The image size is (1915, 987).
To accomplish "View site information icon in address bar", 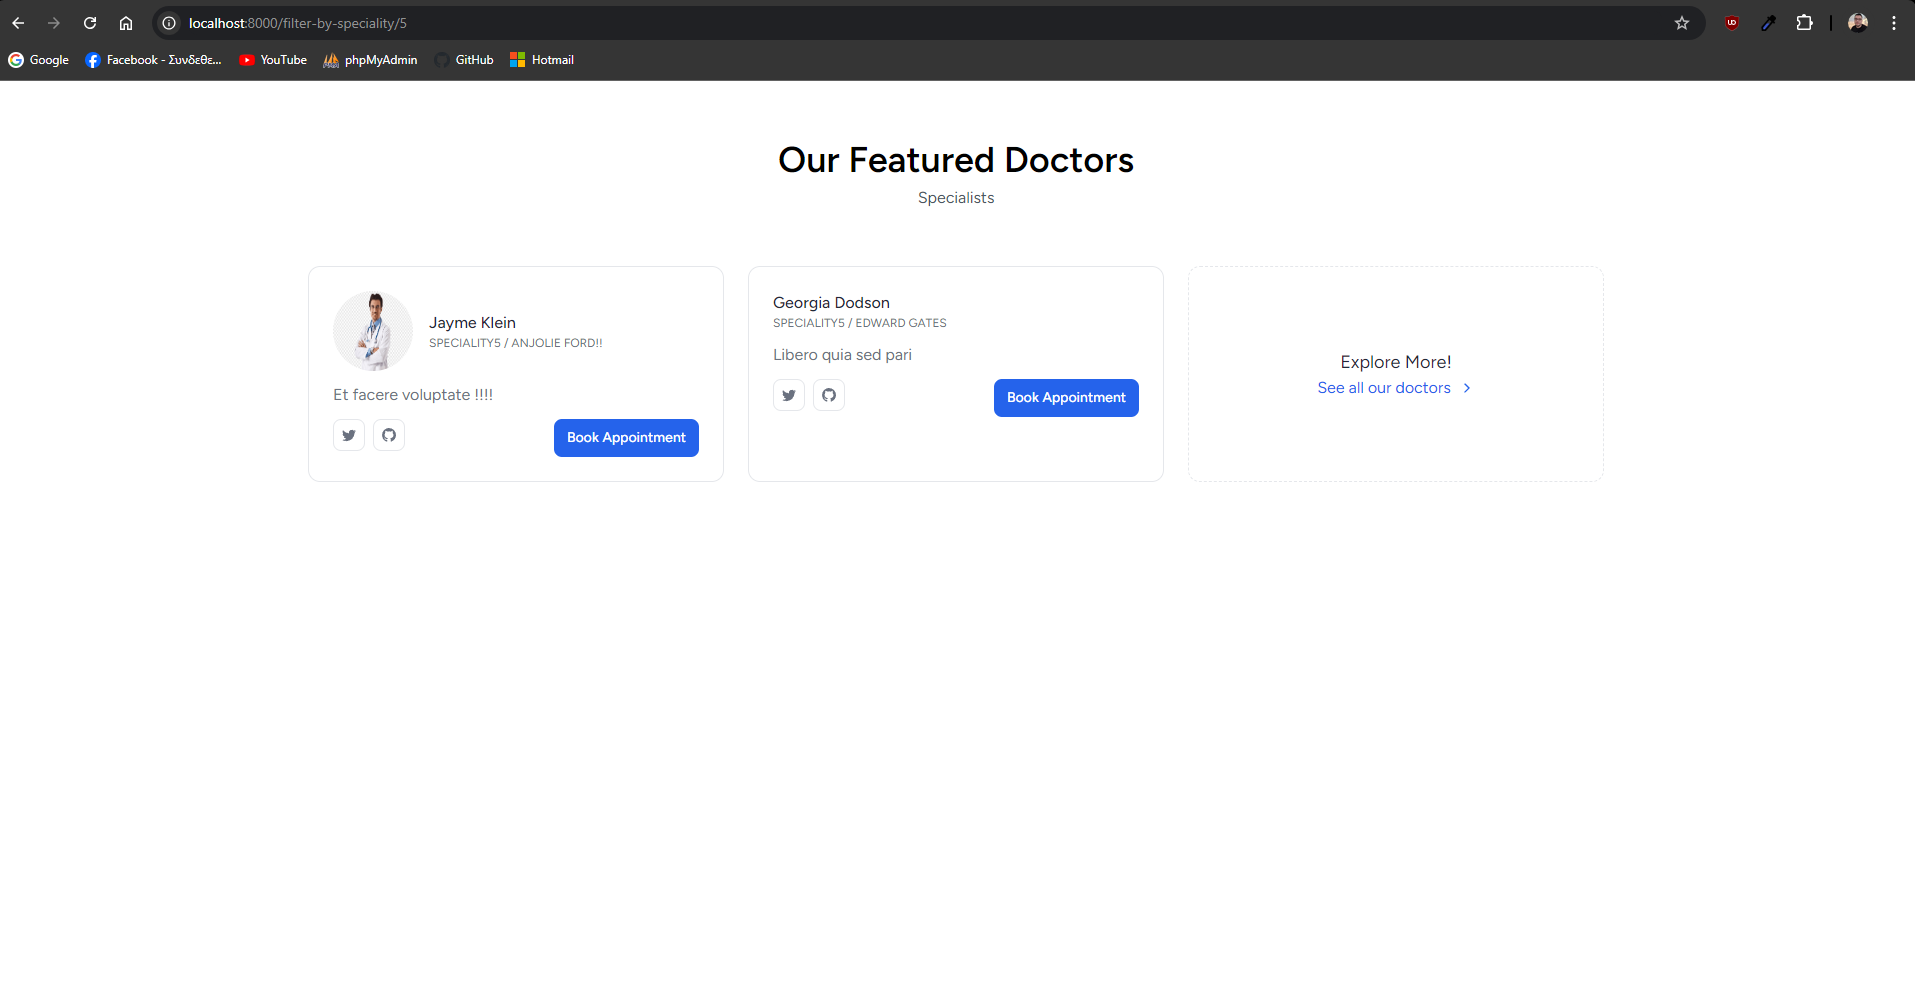I will point(169,23).
